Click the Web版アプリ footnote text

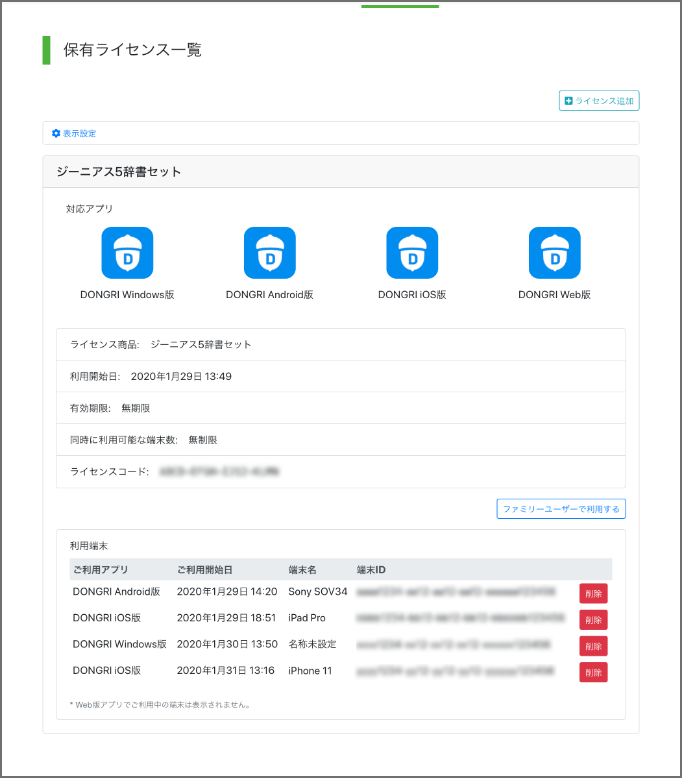click(160, 705)
